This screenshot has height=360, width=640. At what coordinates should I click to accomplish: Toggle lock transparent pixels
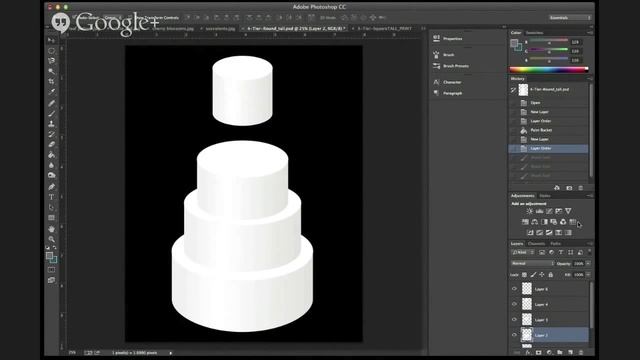[x=524, y=275]
